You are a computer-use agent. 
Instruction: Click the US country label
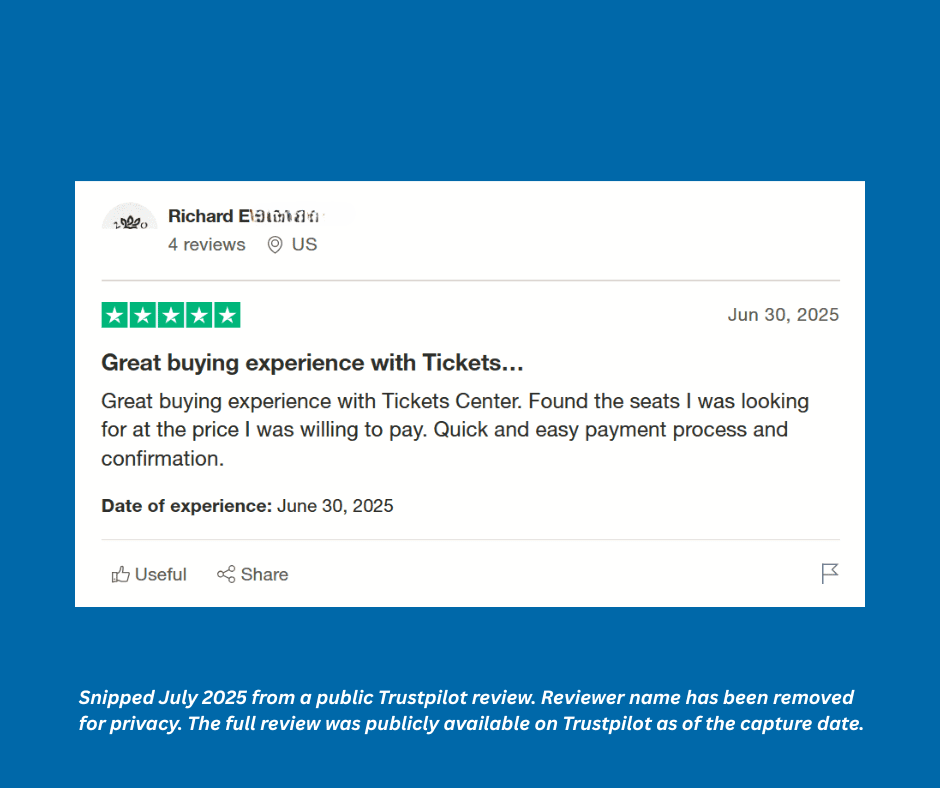coord(304,245)
